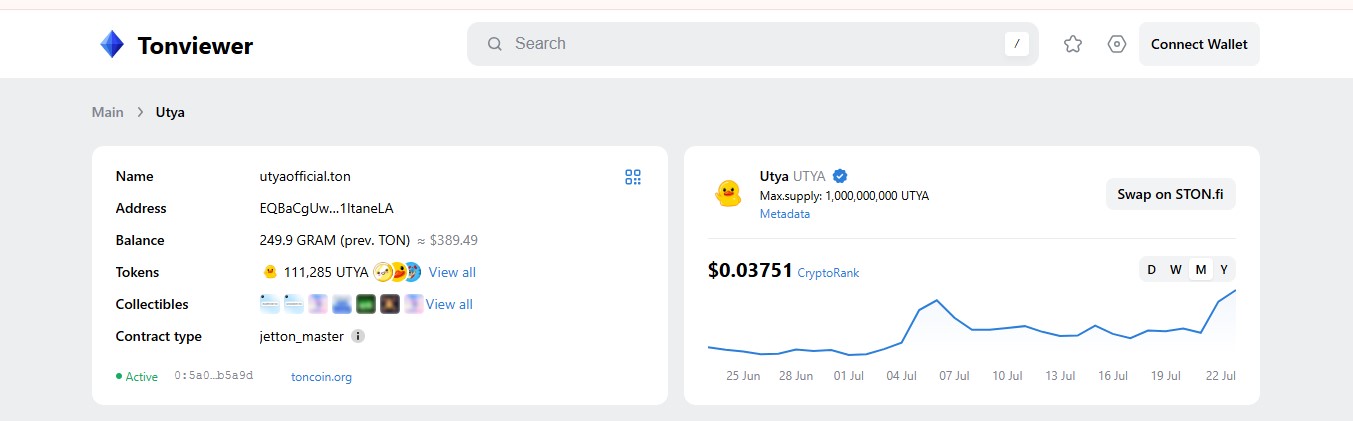Image resolution: width=1353 pixels, height=421 pixels.
Task: Click the verified badge next to UTYA
Action: 840,176
